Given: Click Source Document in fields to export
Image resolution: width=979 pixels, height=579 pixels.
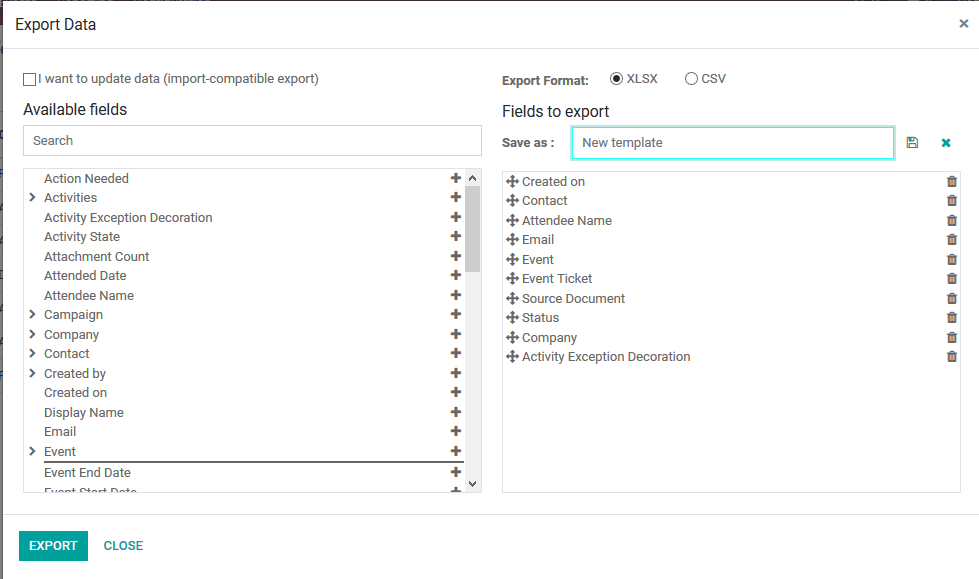Looking at the screenshot, I should click(x=573, y=299).
